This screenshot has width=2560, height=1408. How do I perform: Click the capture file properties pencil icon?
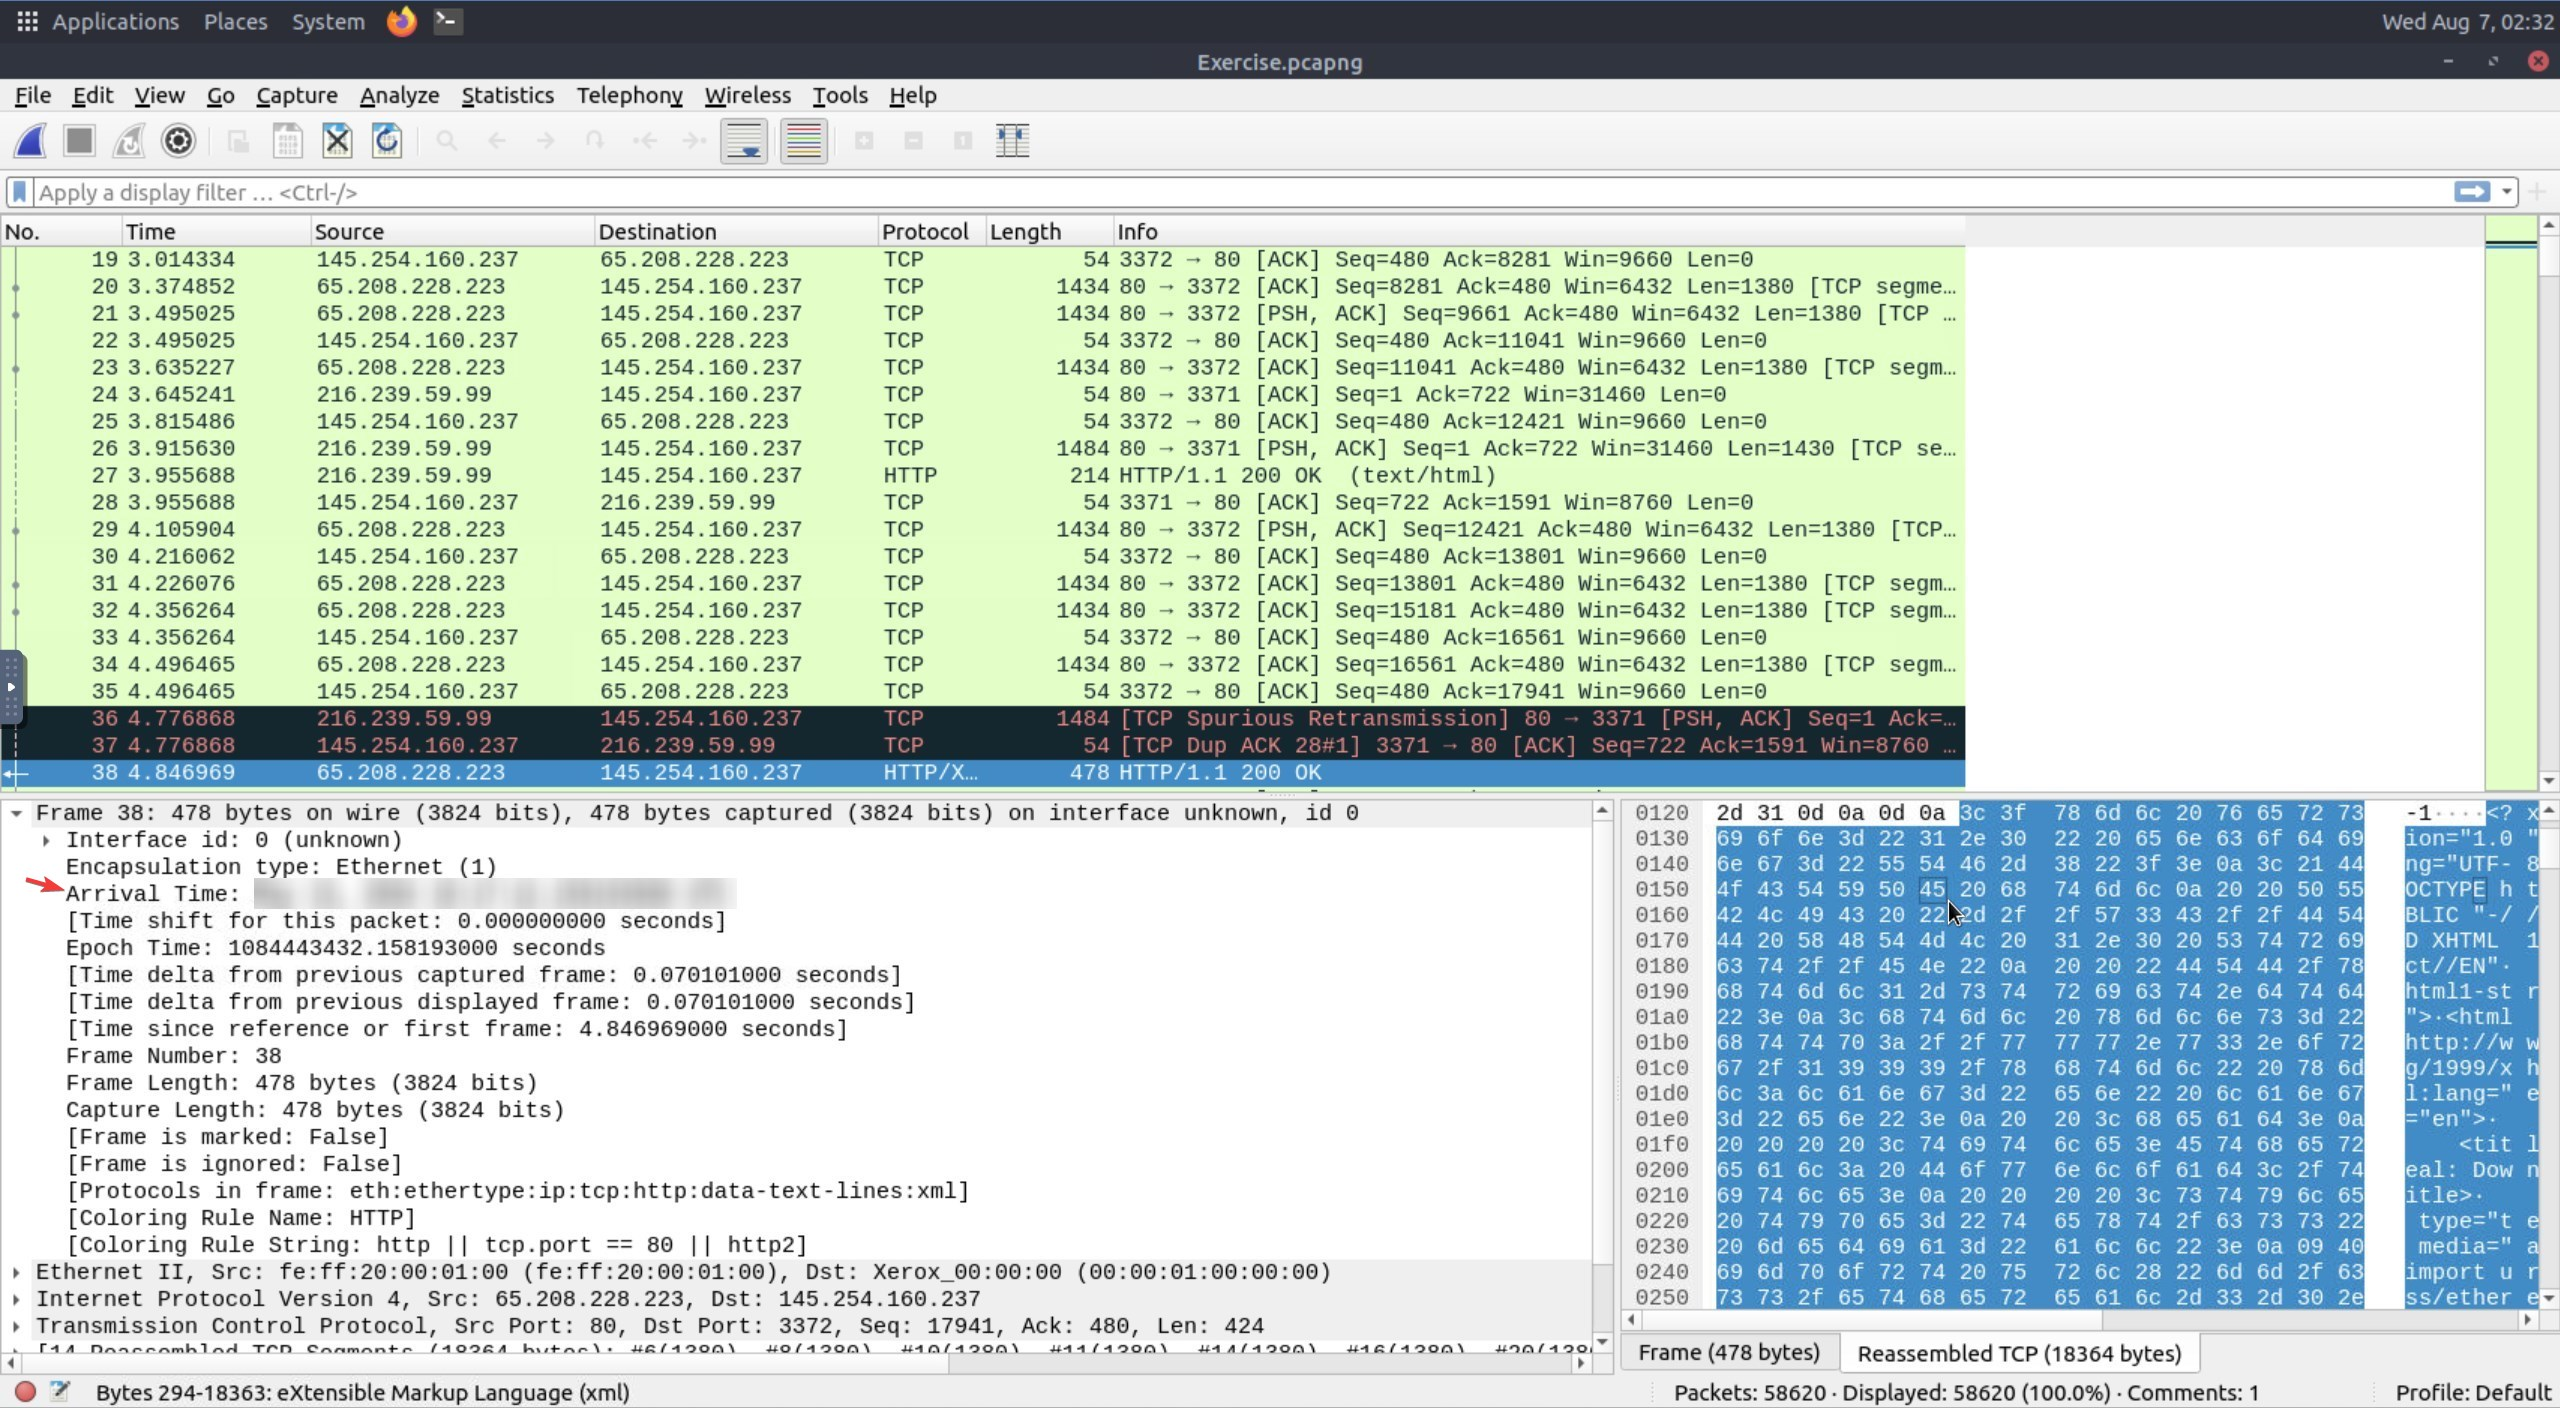[60, 1391]
